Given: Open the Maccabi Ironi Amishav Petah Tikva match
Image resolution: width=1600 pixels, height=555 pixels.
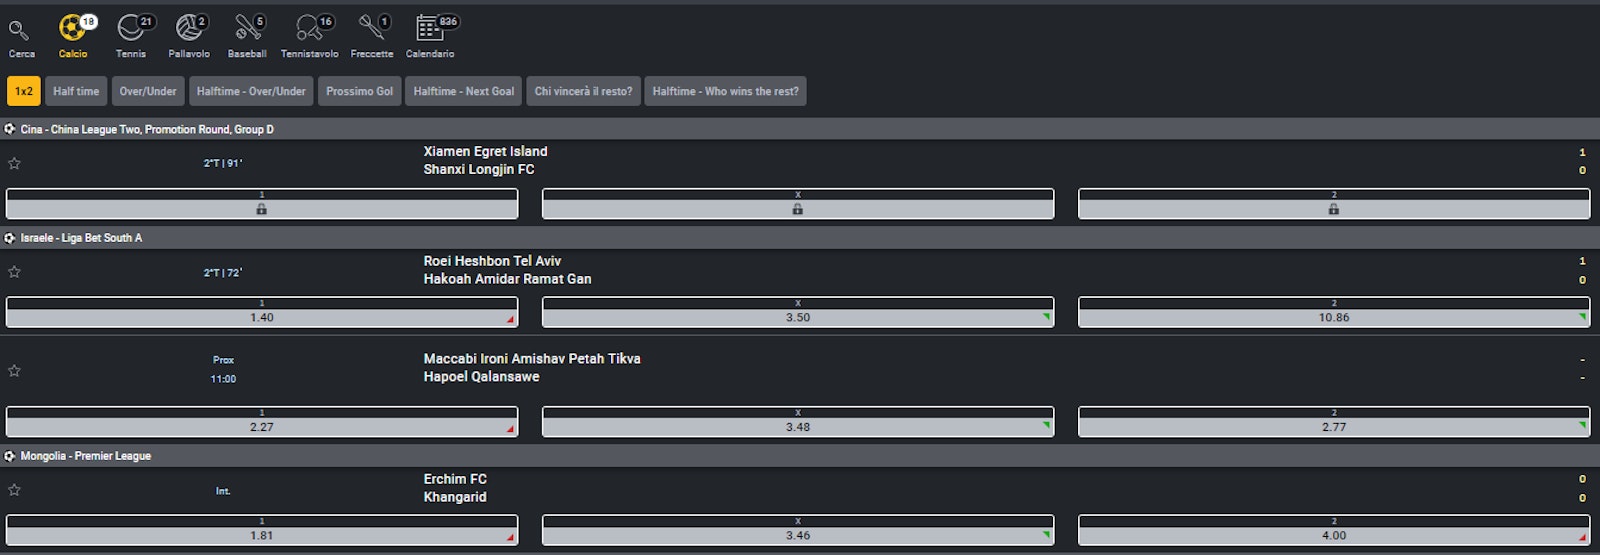Looking at the screenshot, I should [532, 359].
